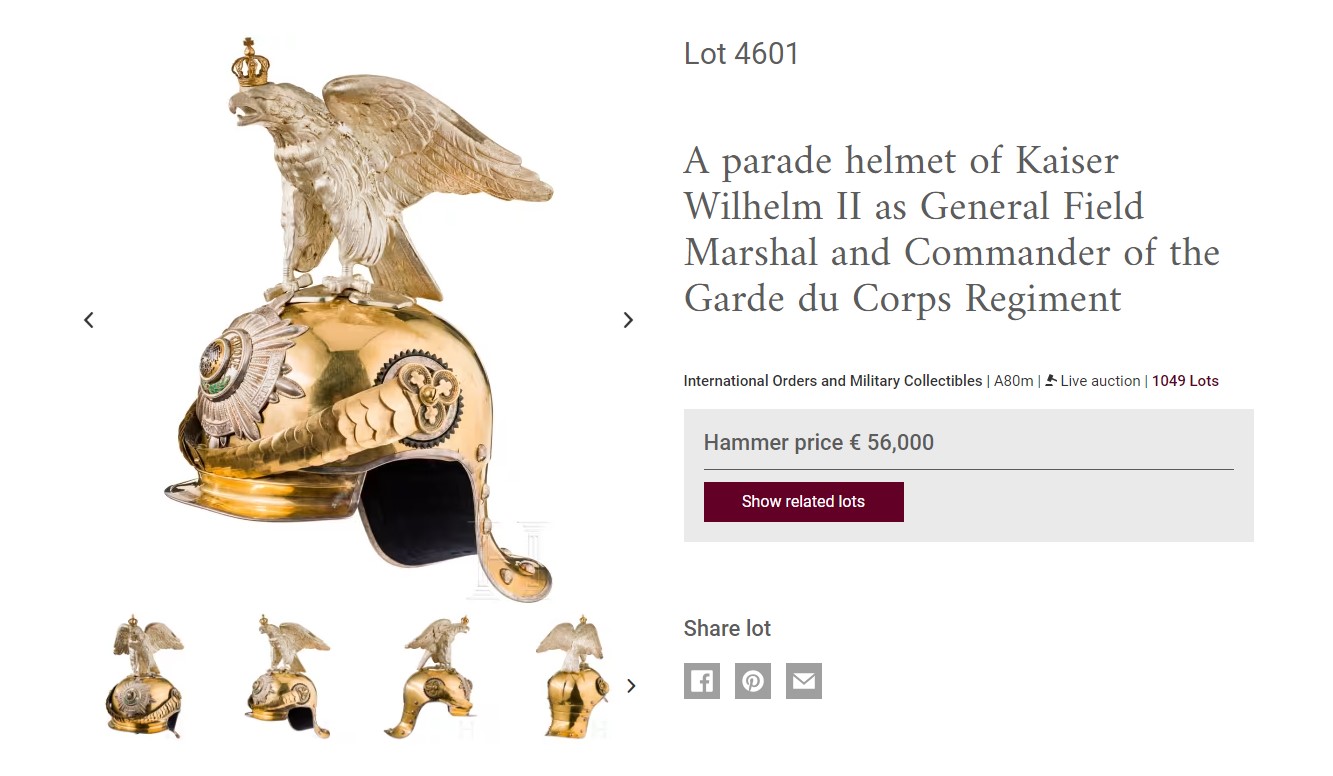View the 1049 Lots link
This screenshot has height=776, width=1333.
[1185, 381]
